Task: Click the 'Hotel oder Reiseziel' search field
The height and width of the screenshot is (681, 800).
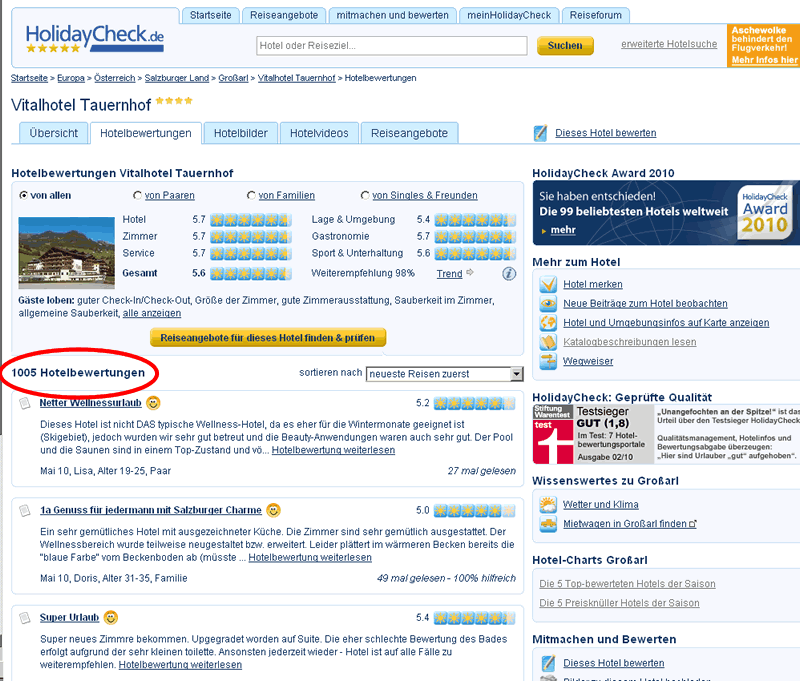Action: point(392,45)
